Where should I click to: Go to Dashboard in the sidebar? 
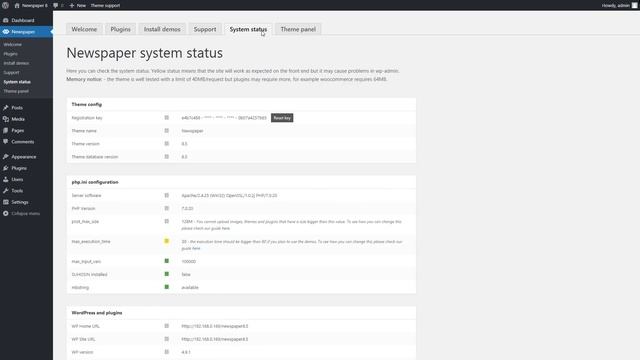(23, 20)
